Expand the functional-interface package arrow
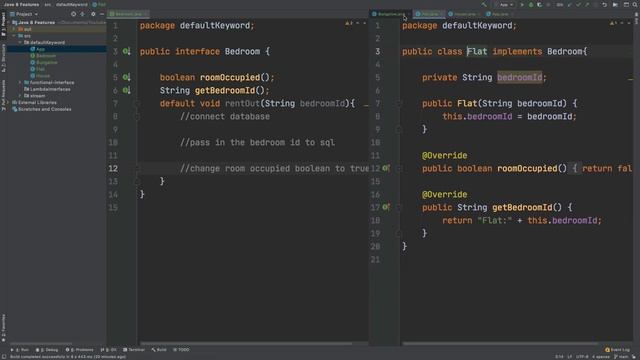 point(20,82)
